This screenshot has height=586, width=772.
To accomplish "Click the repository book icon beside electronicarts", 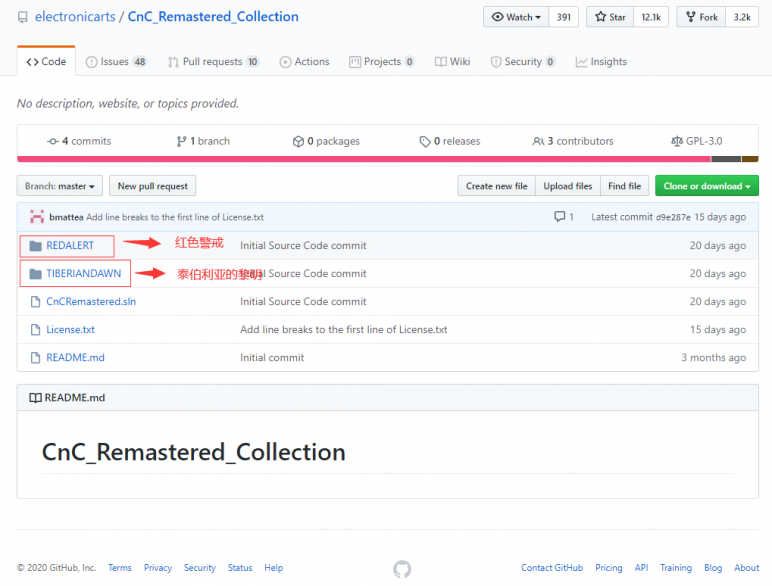I will [23, 18].
